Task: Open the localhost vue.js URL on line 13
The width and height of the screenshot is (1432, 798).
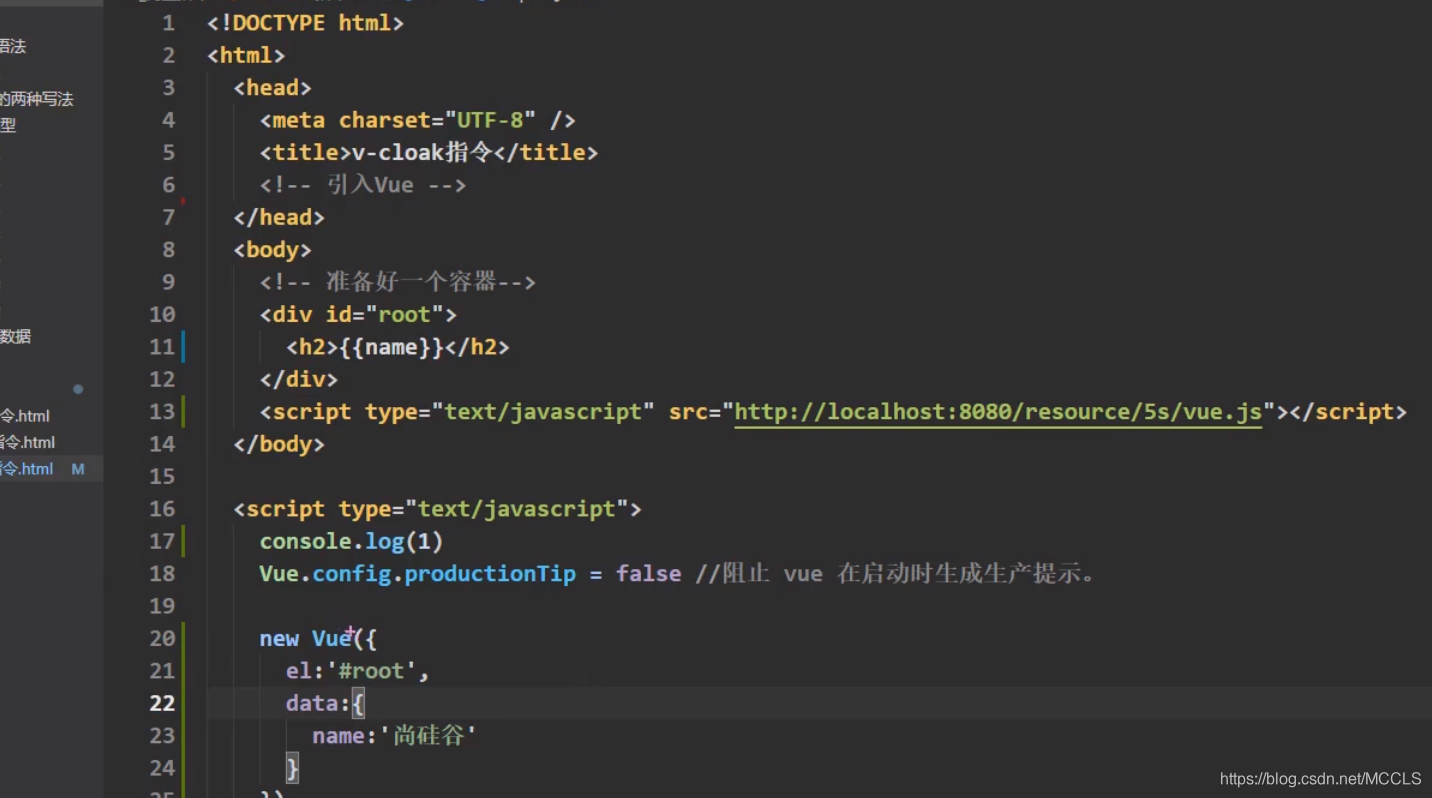Action: point(998,412)
